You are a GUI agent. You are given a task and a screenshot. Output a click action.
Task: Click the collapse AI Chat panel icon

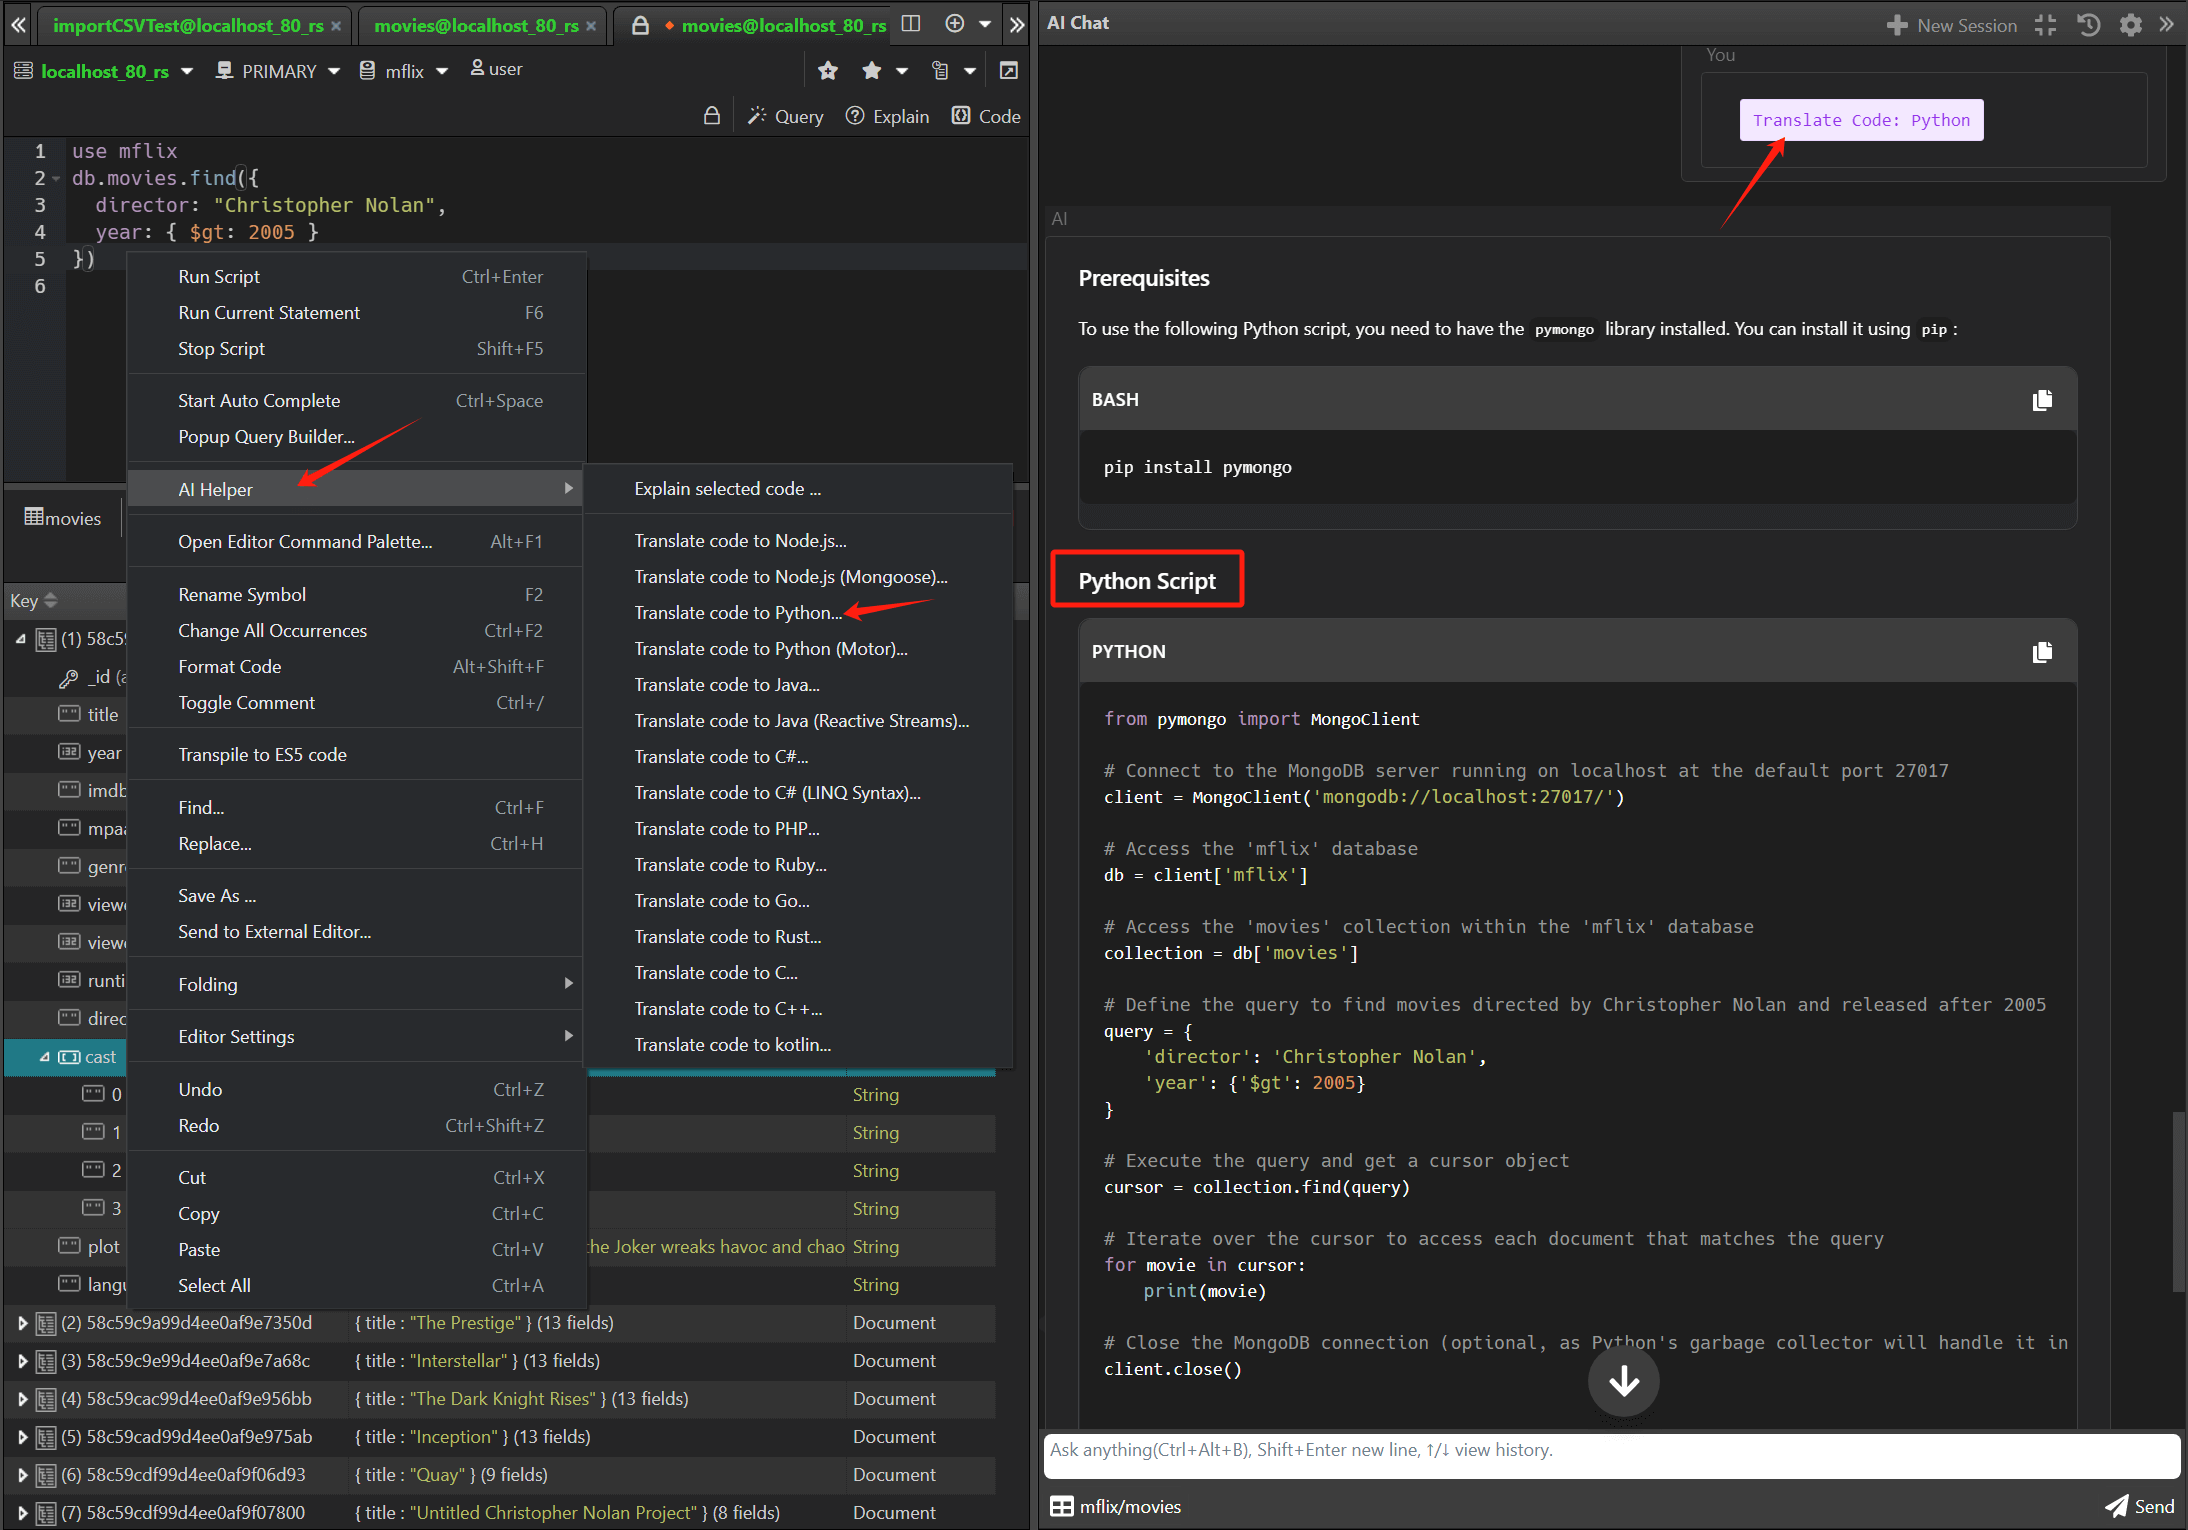pyautogui.click(x=2046, y=25)
